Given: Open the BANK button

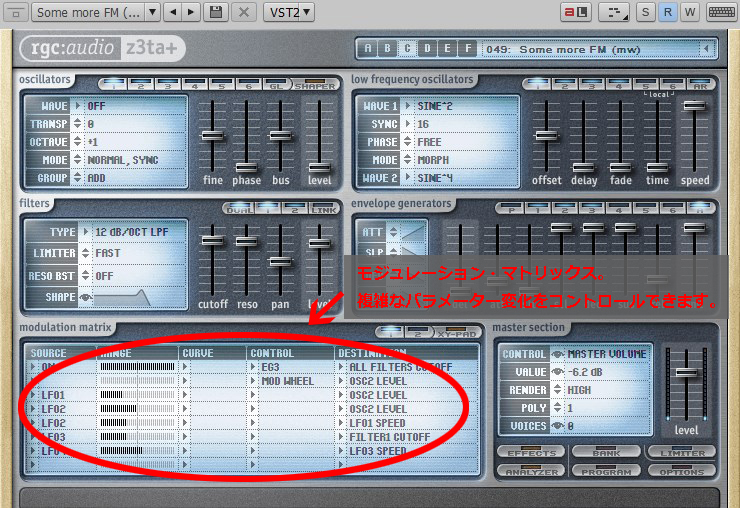Looking at the screenshot, I should click(x=606, y=452).
